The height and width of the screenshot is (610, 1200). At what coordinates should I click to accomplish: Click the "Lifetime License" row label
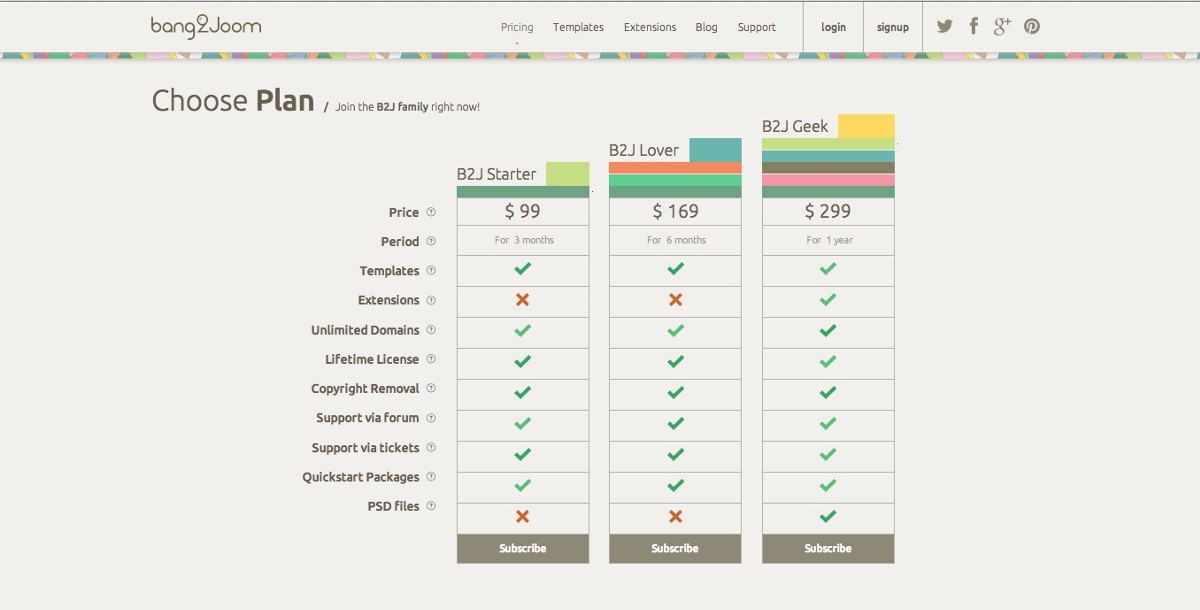click(372, 359)
